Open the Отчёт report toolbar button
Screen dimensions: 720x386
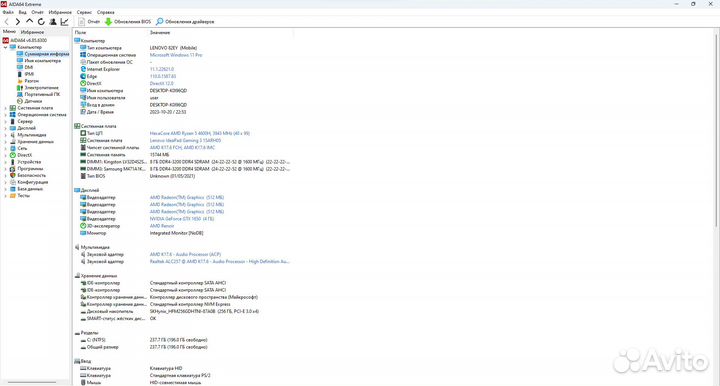pyautogui.click(x=89, y=22)
